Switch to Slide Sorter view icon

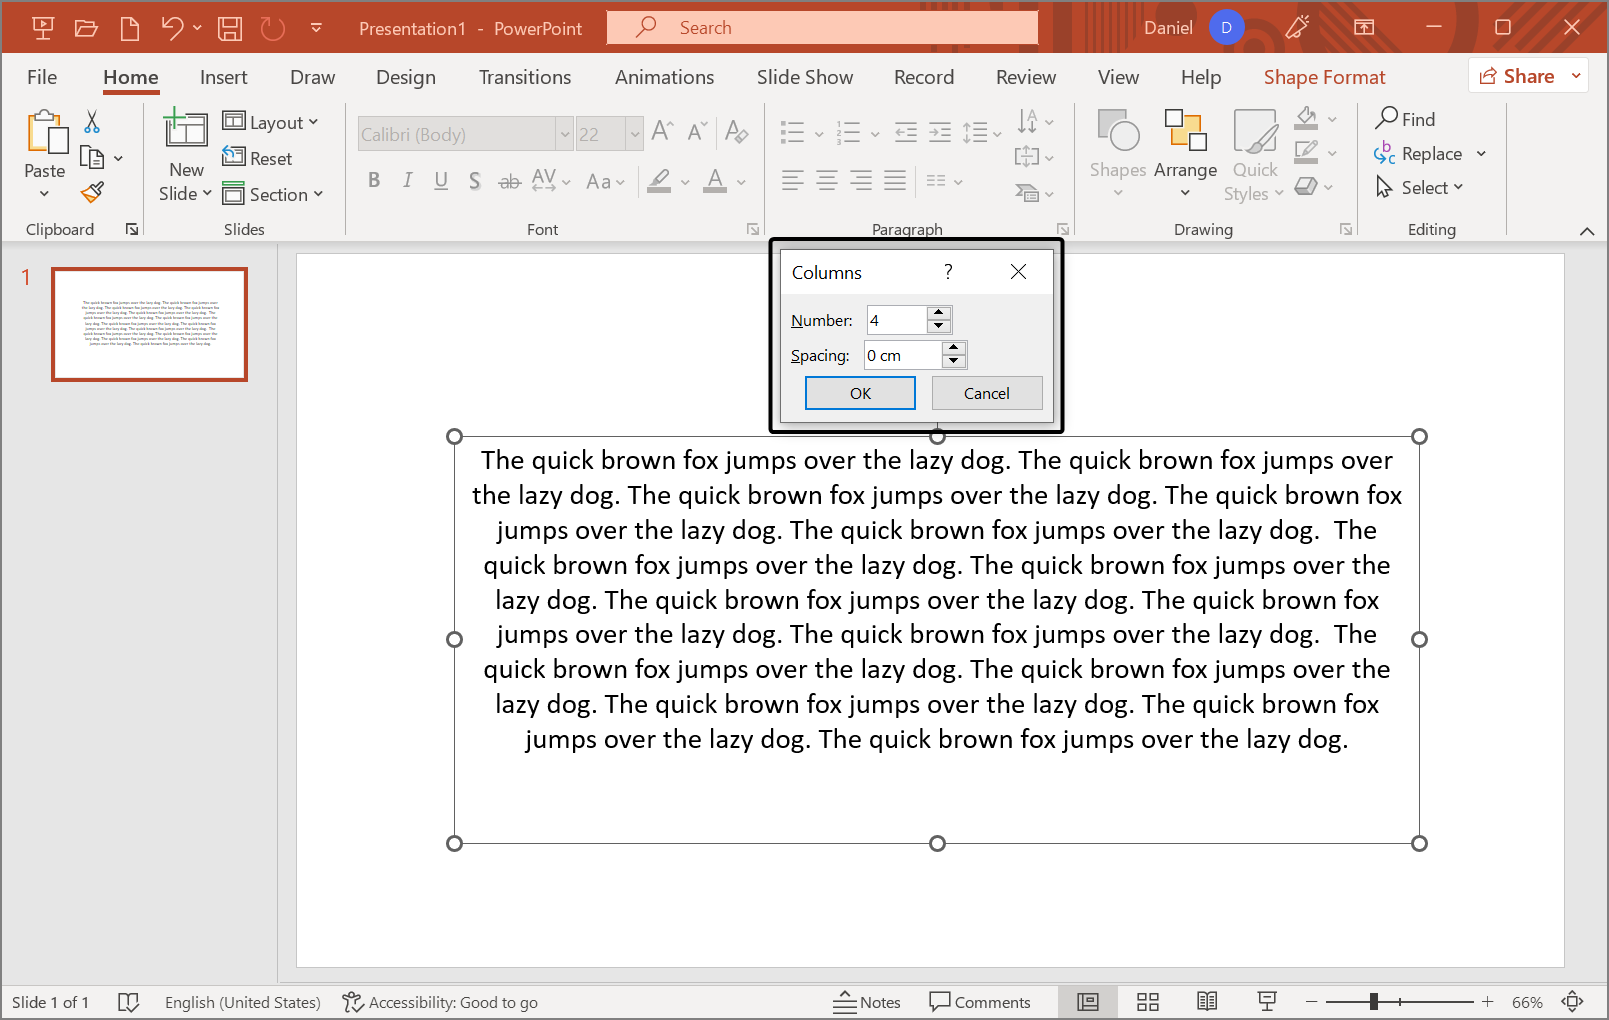(x=1148, y=1002)
